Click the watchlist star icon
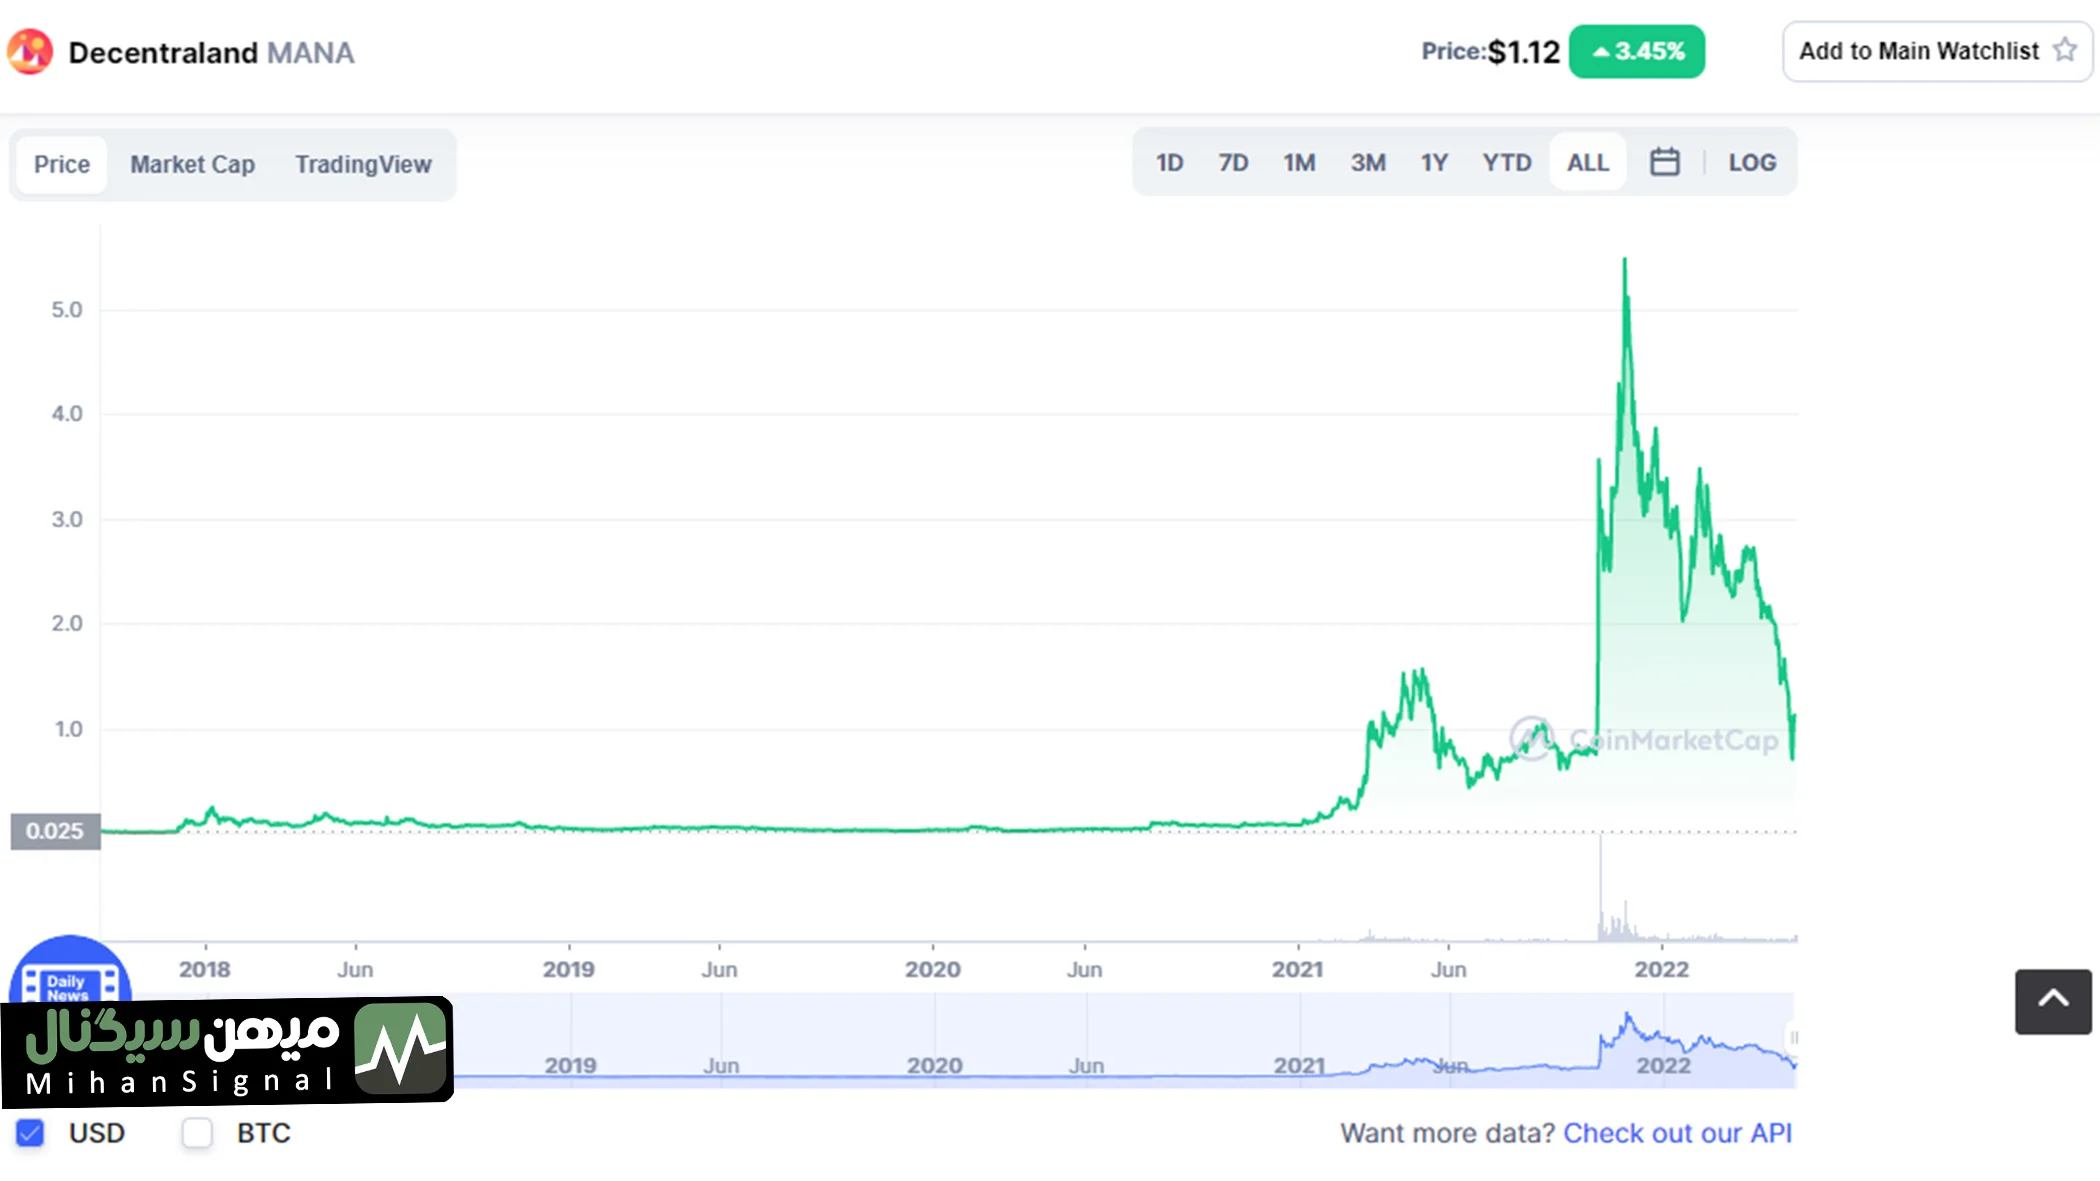The width and height of the screenshot is (2100, 1181). pos(2065,50)
